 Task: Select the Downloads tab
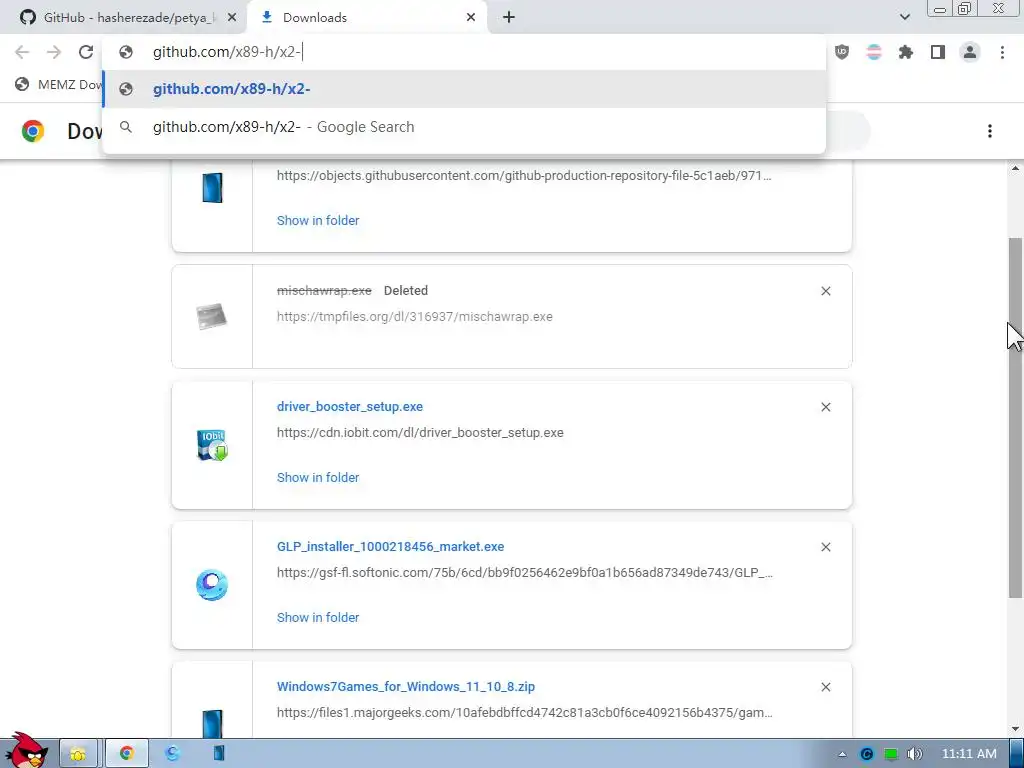[366, 18]
